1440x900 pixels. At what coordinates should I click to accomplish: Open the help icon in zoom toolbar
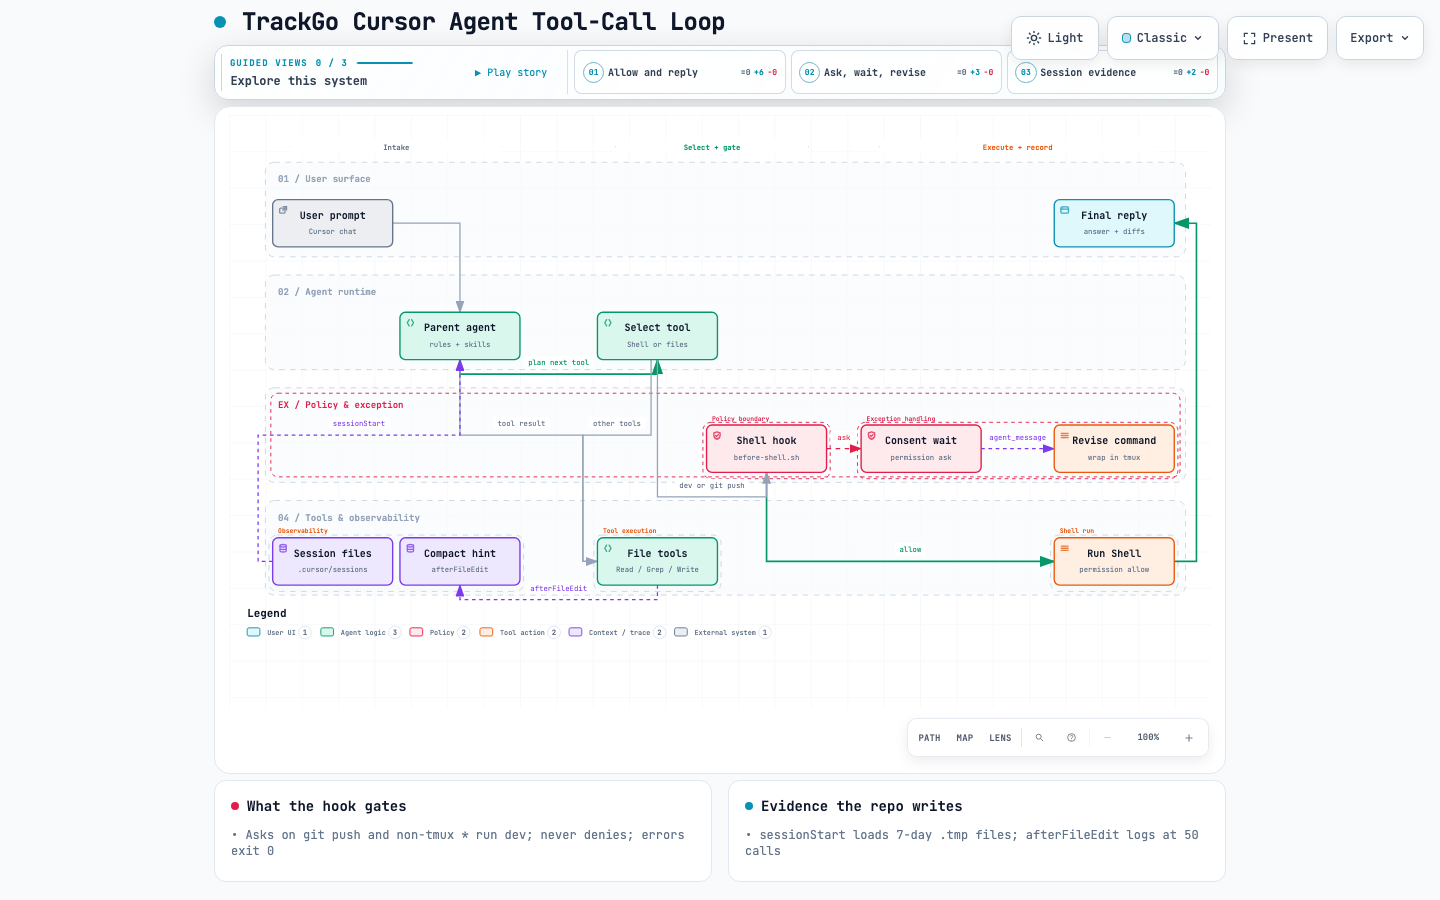[1071, 738]
